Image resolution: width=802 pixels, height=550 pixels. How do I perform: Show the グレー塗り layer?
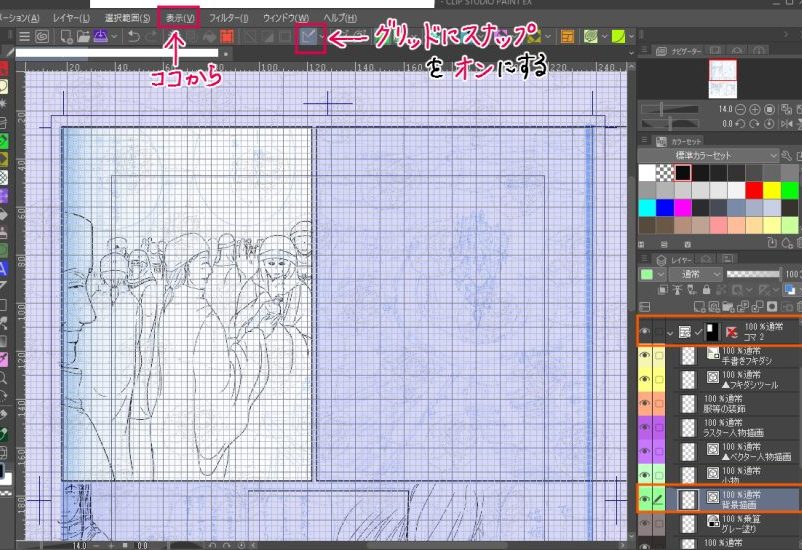coord(645,523)
